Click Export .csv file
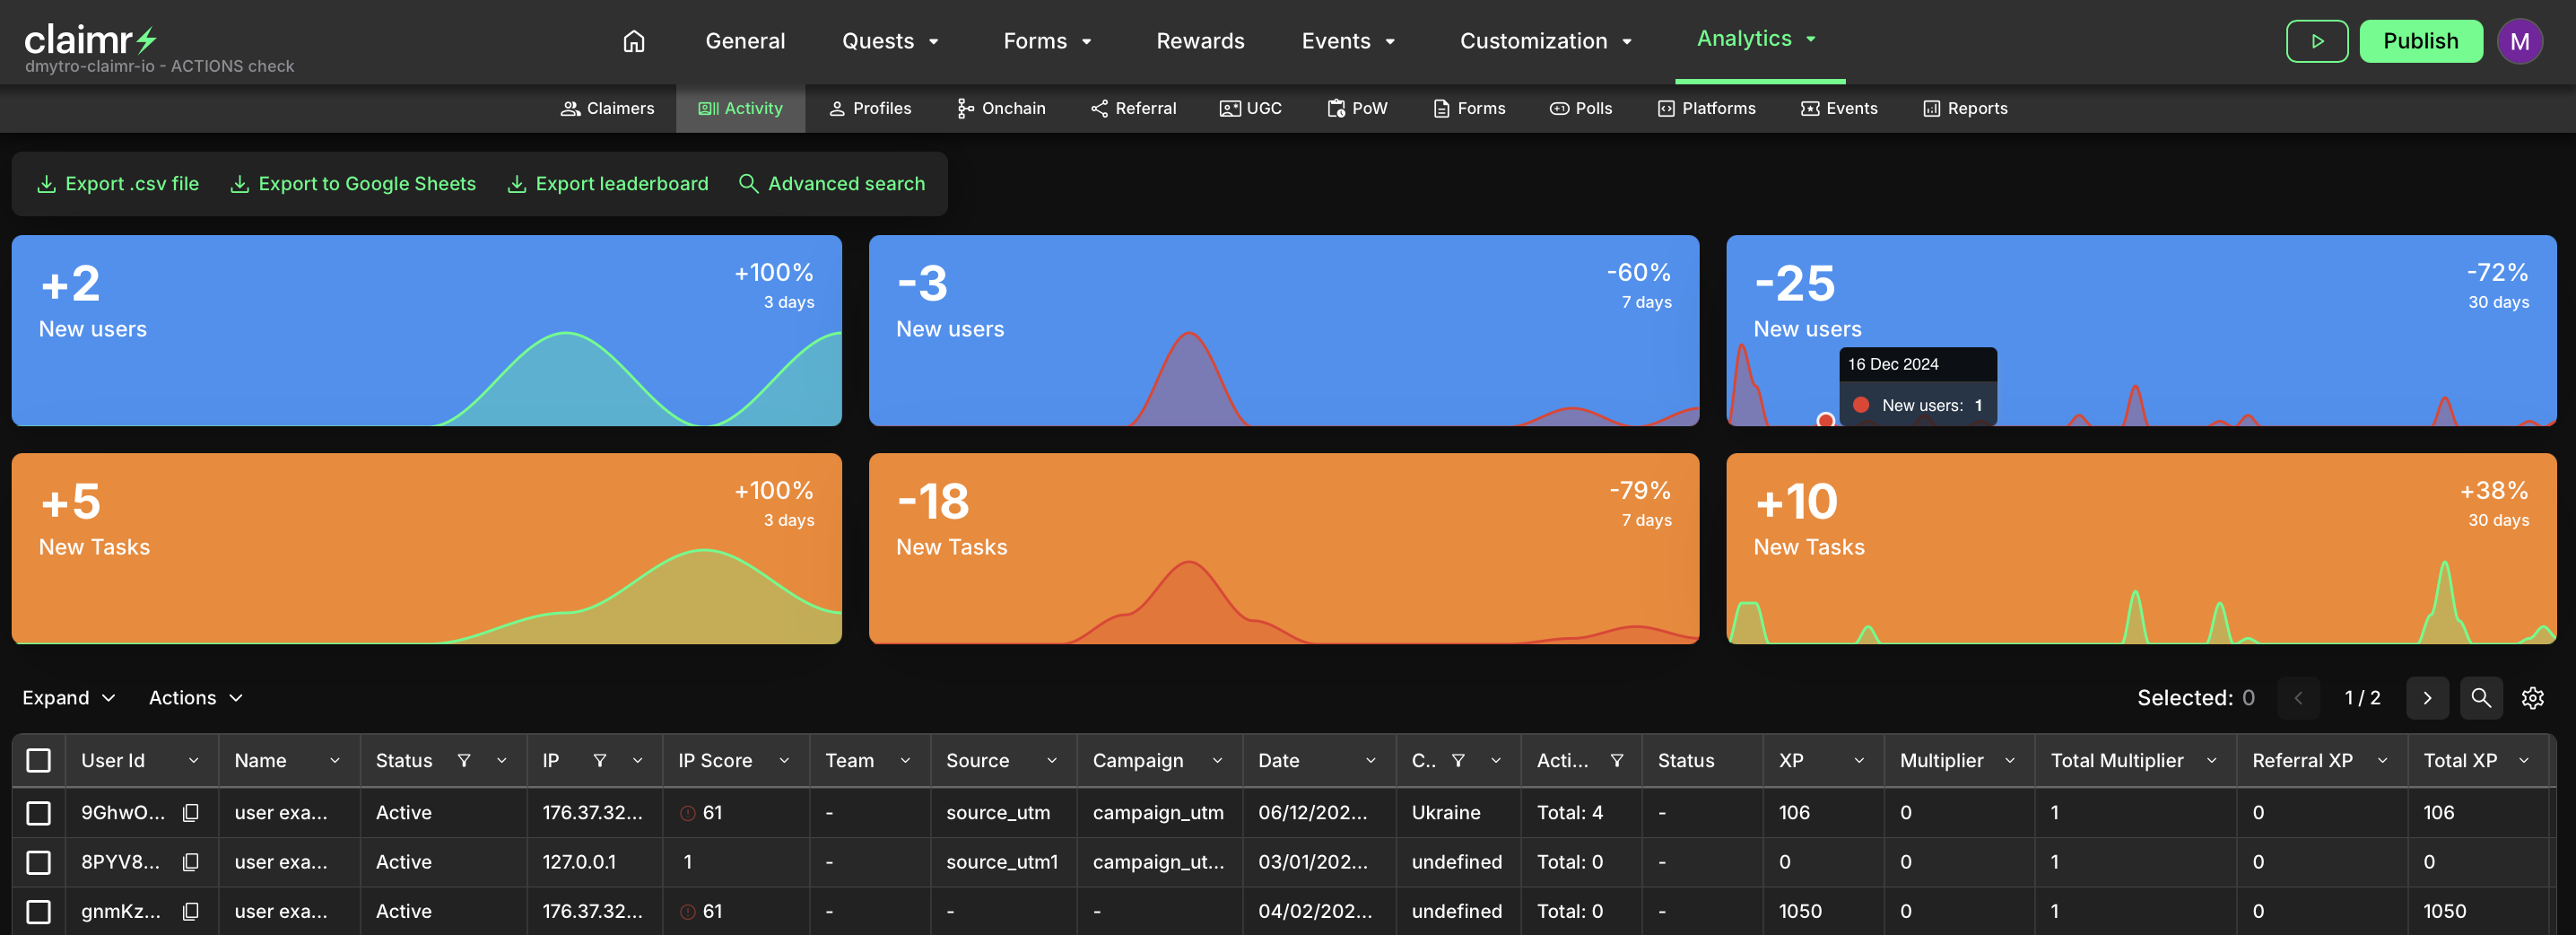Viewport: 2576px width, 935px height. [x=118, y=184]
